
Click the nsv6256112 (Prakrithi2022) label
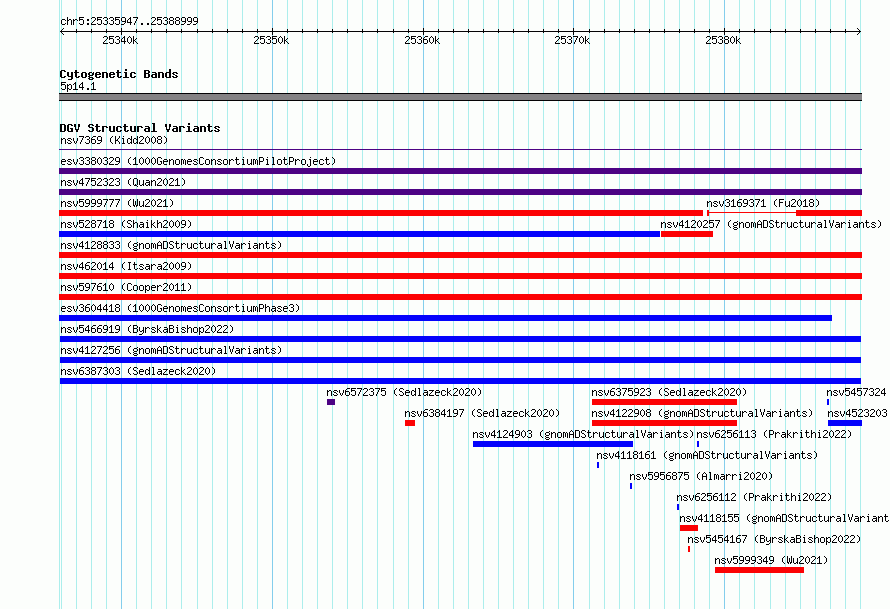754,497
